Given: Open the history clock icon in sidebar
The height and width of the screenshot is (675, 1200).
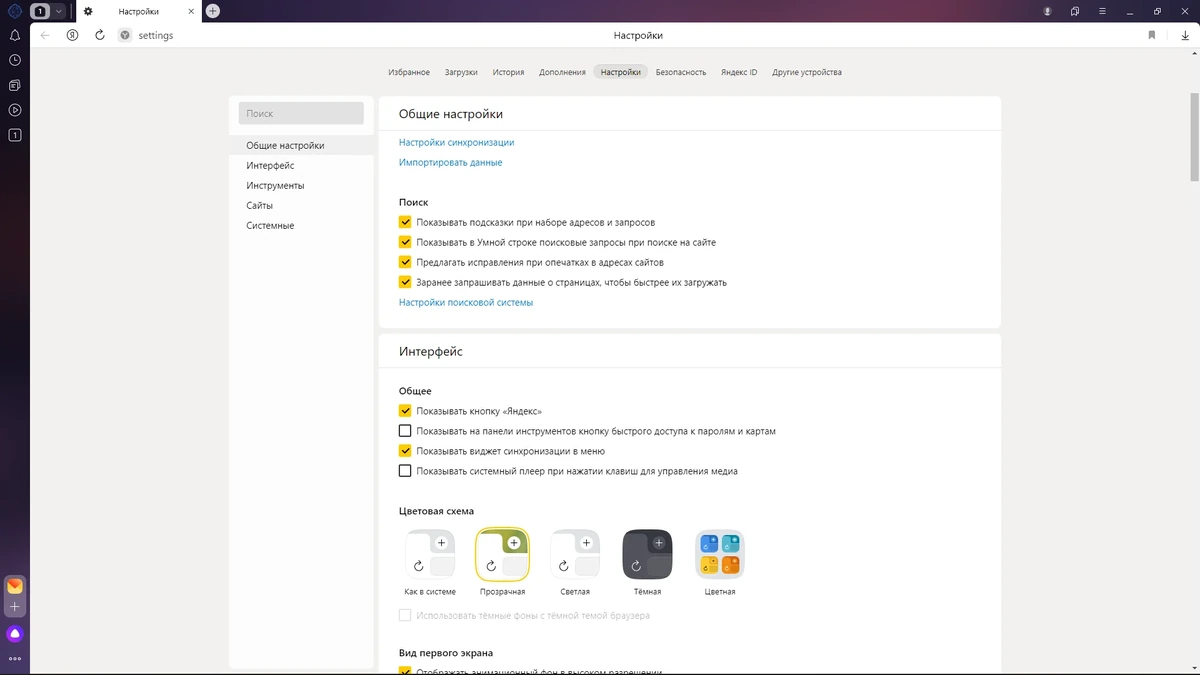Looking at the screenshot, I should point(15,60).
